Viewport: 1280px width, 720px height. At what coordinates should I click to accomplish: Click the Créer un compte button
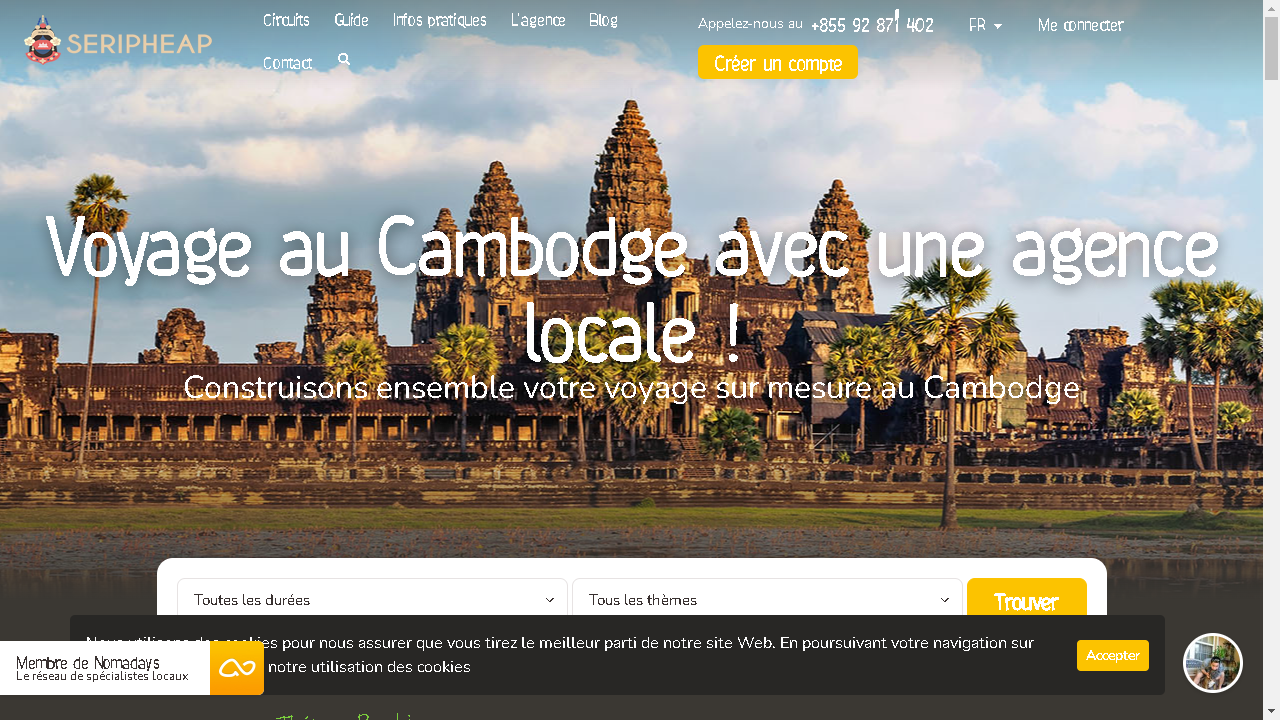pyautogui.click(x=777, y=62)
